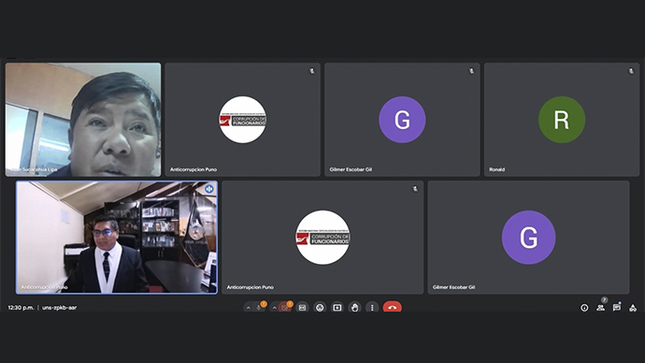Open the chat panel
This screenshot has width=645, height=363.
click(617, 308)
